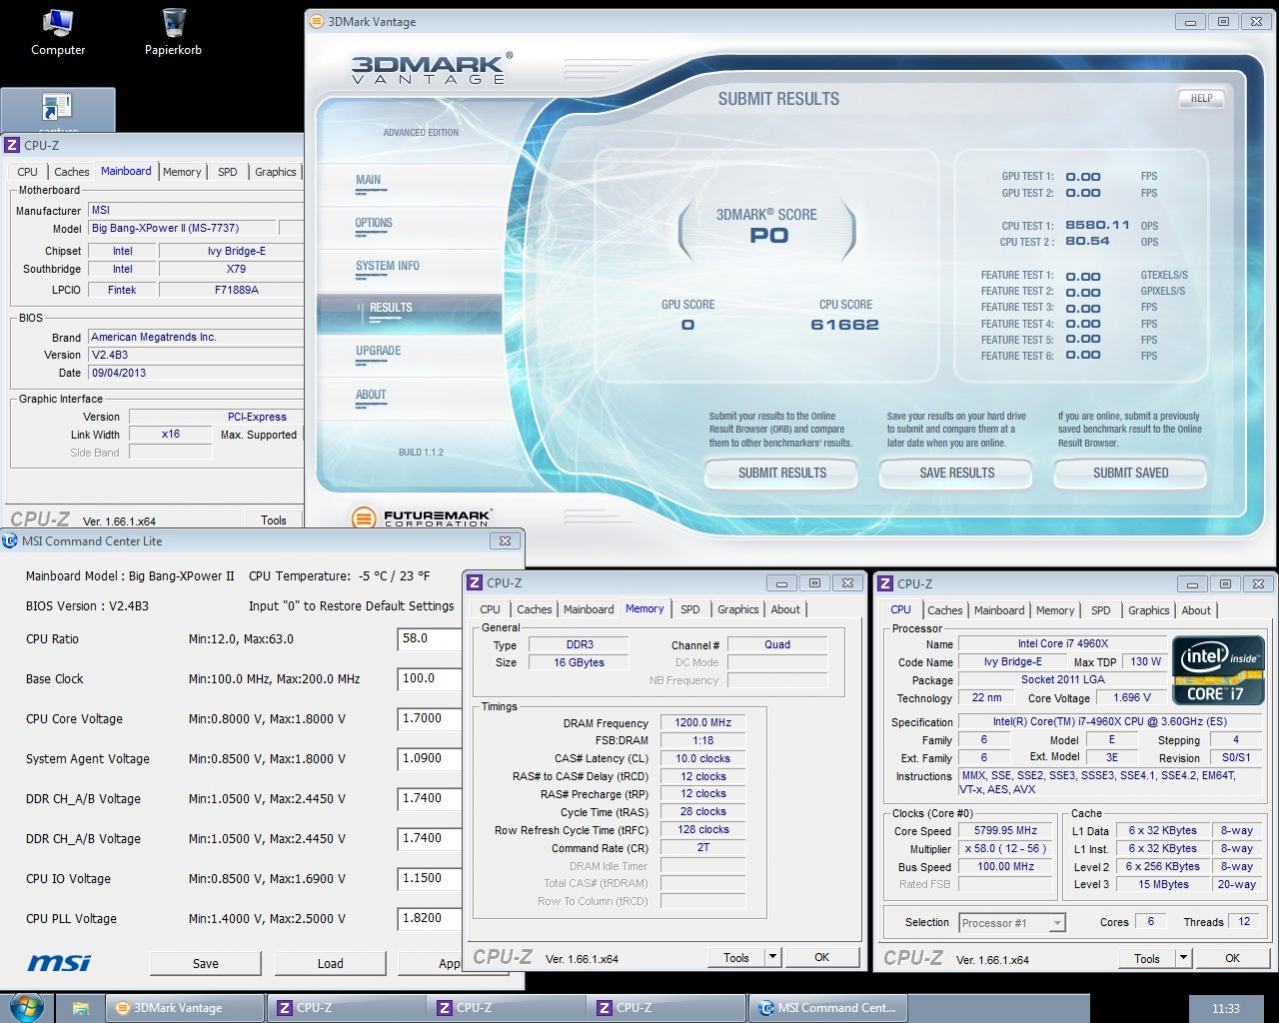Image resolution: width=1279 pixels, height=1023 pixels.
Task: Open the SPD tab in Memory CPU-Z window
Action: click(x=690, y=609)
